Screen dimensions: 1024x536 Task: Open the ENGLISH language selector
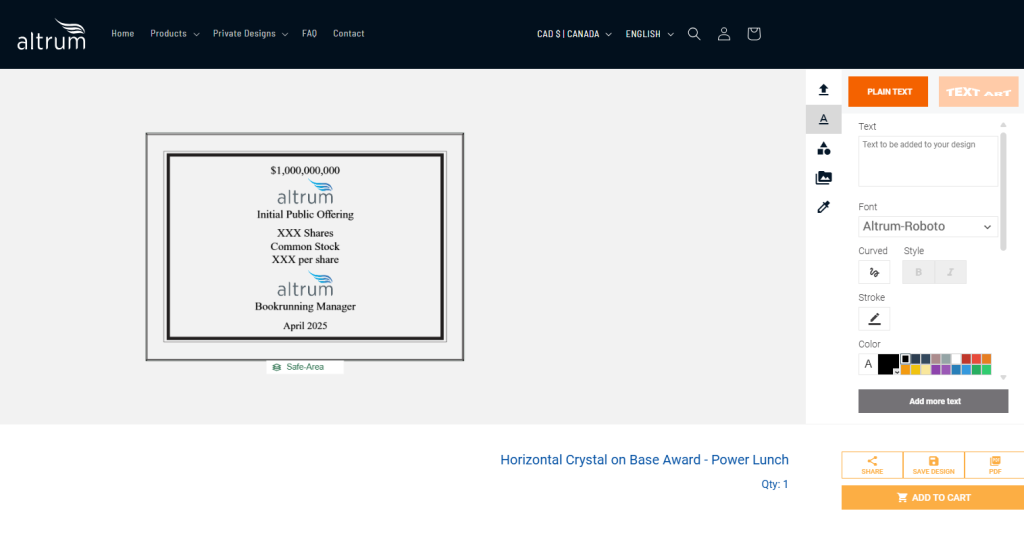[x=649, y=34]
